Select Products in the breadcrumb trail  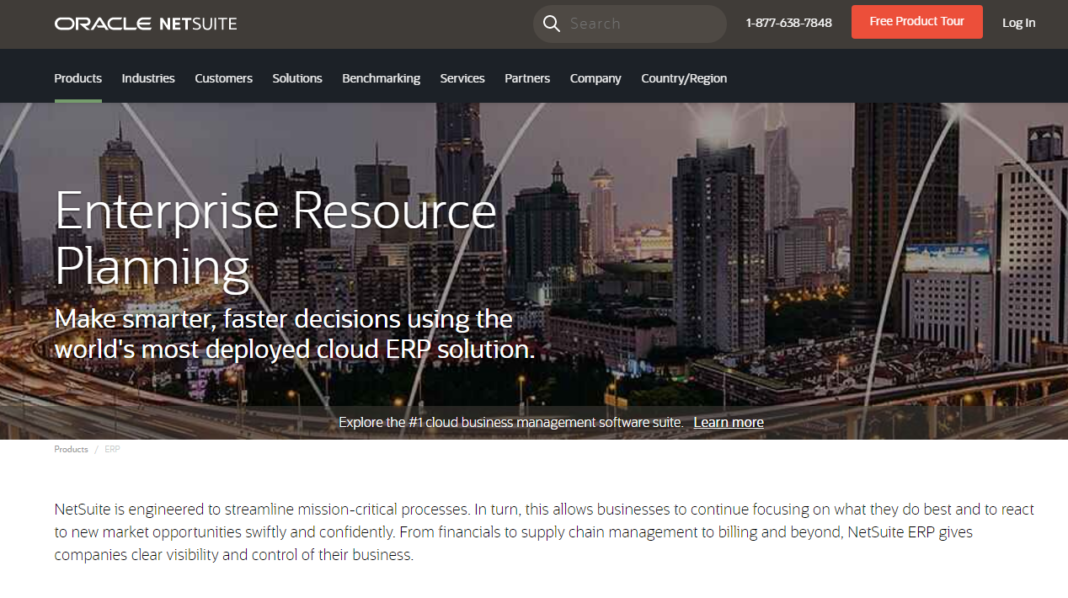tap(70, 449)
